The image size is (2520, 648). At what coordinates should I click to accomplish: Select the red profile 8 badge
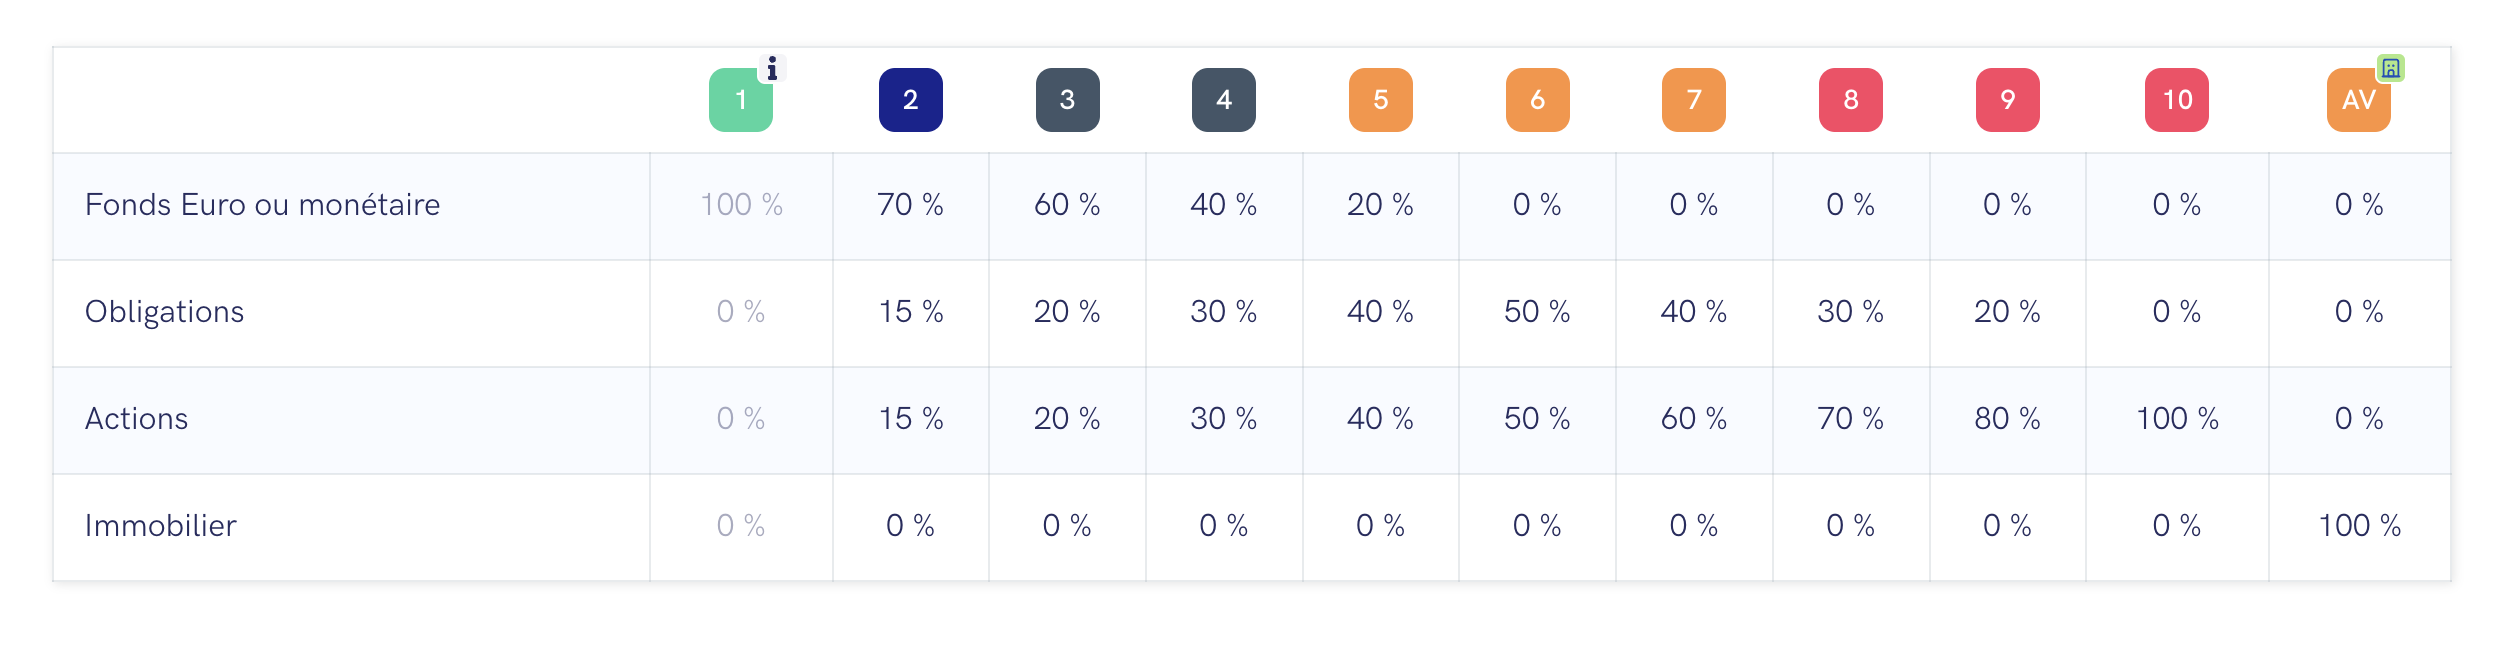click(x=1850, y=100)
